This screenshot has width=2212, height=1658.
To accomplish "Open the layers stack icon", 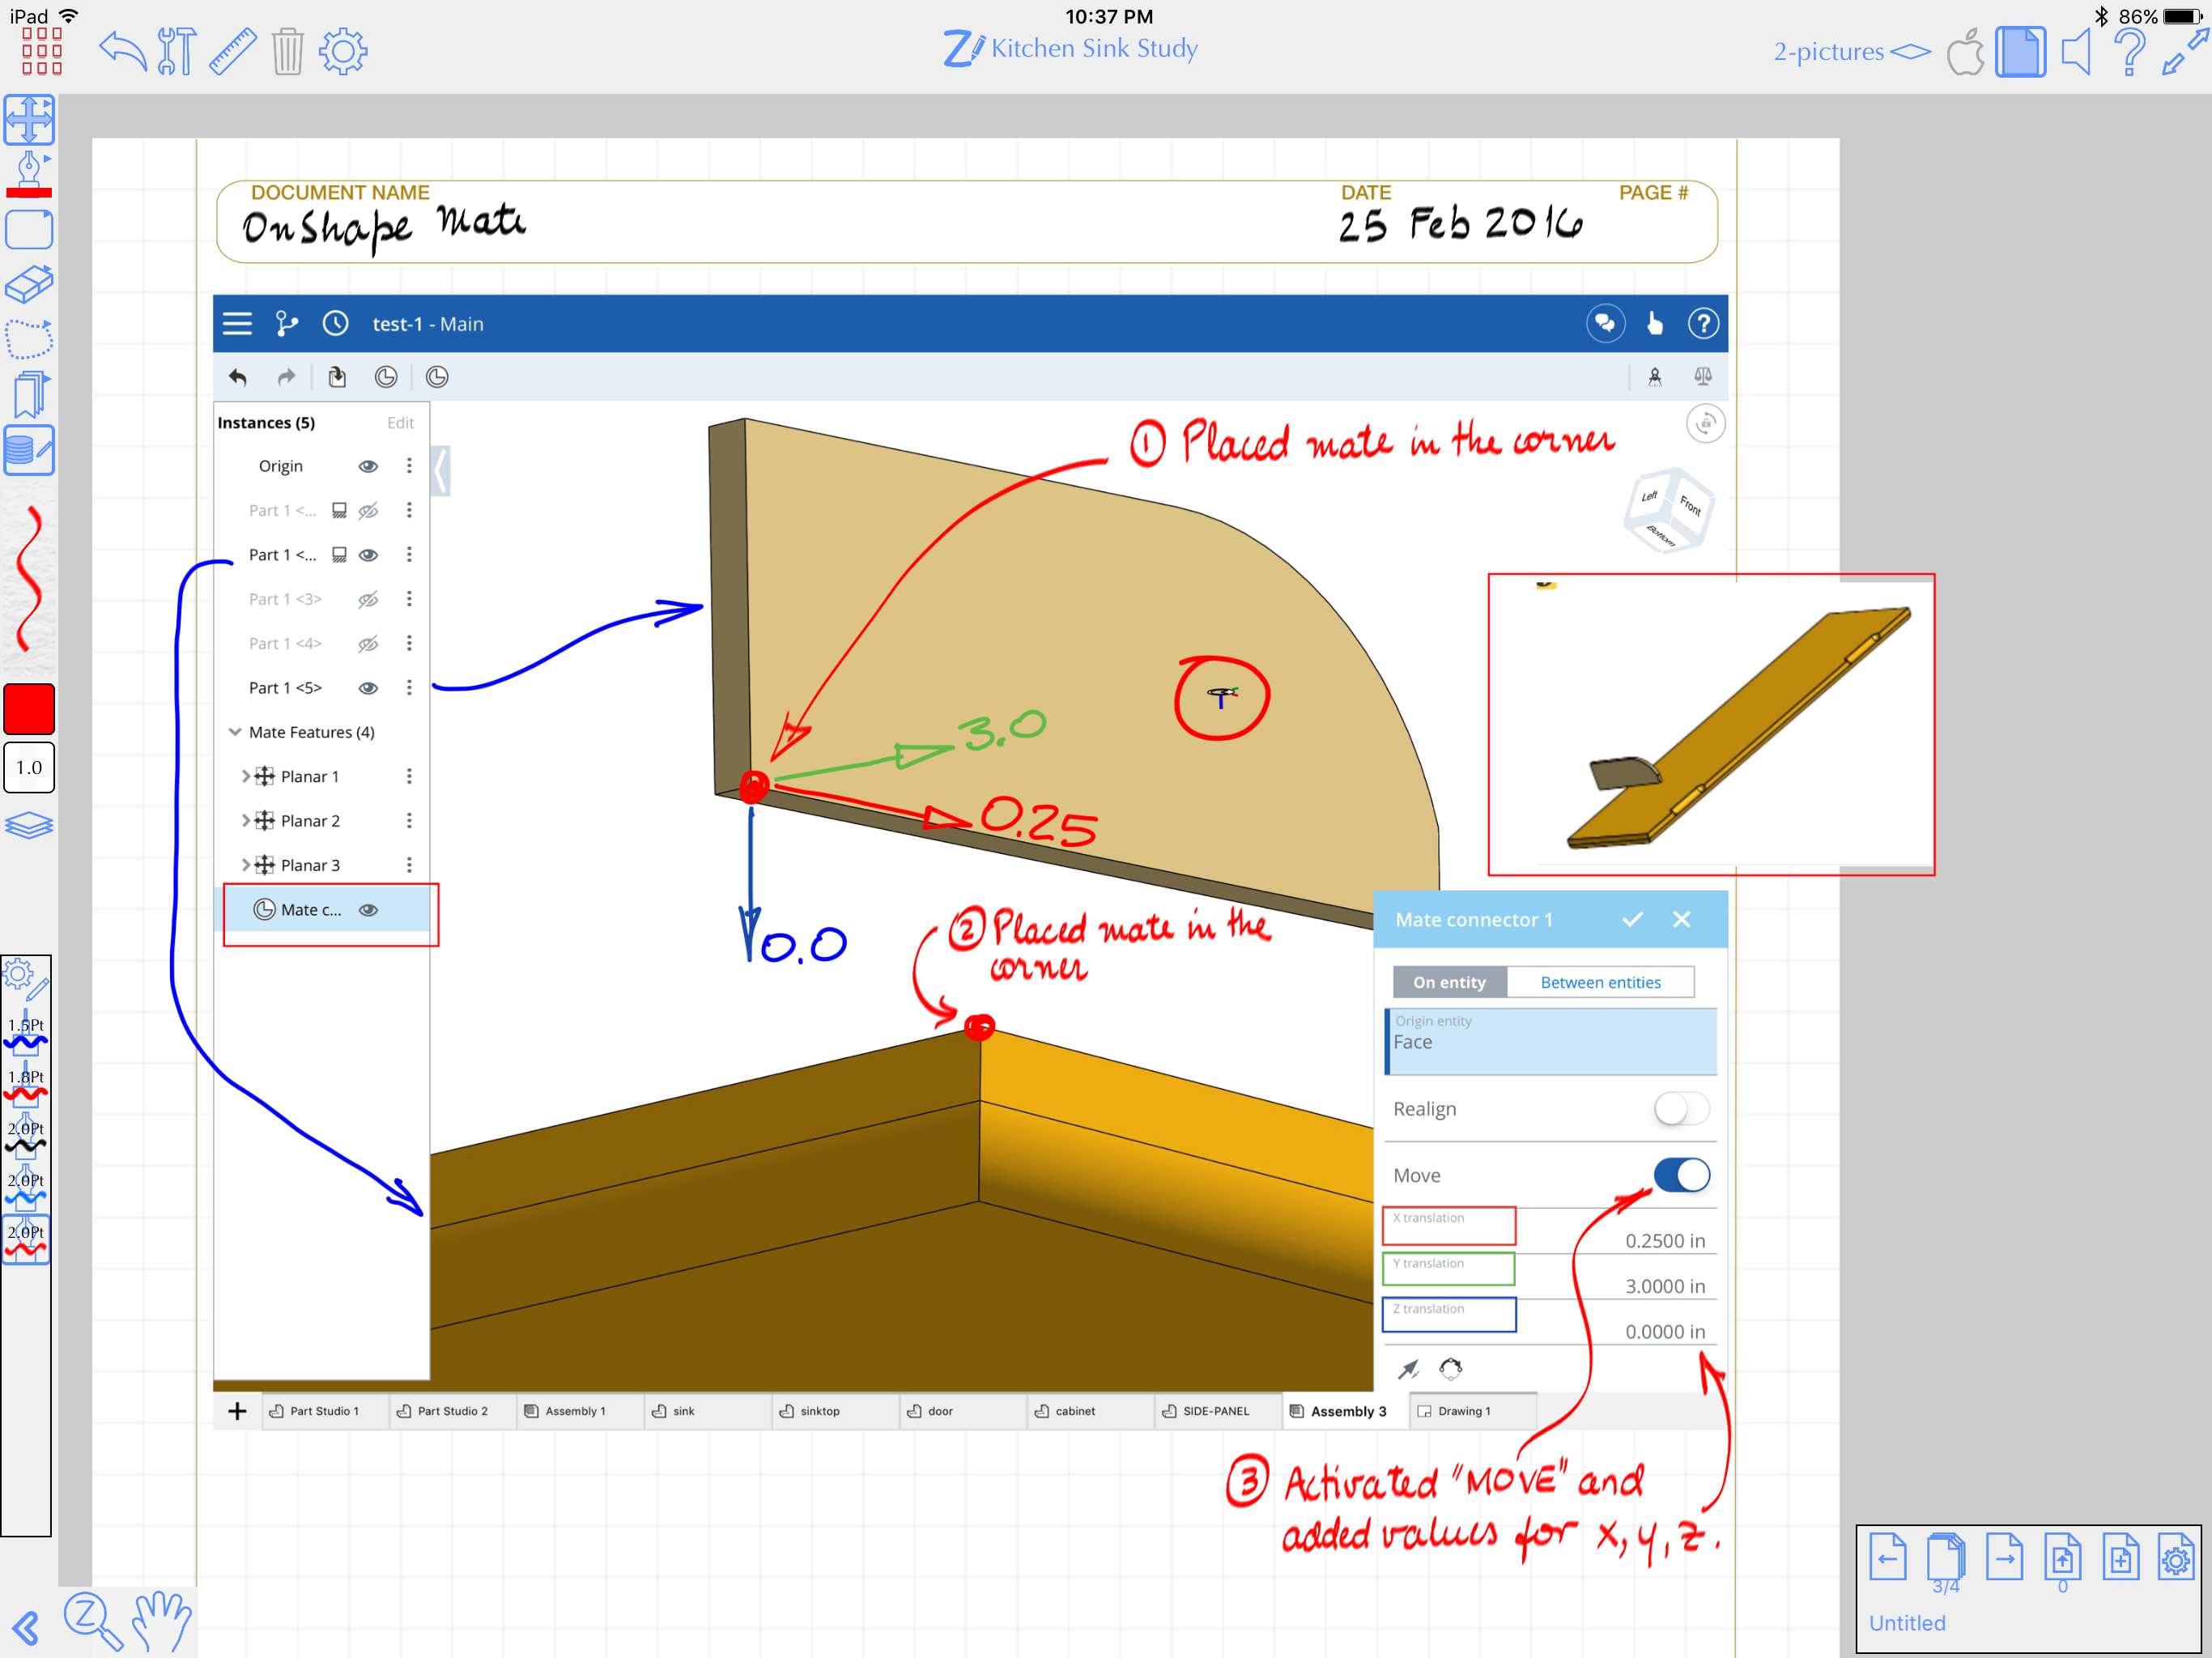I will click(x=29, y=825).
